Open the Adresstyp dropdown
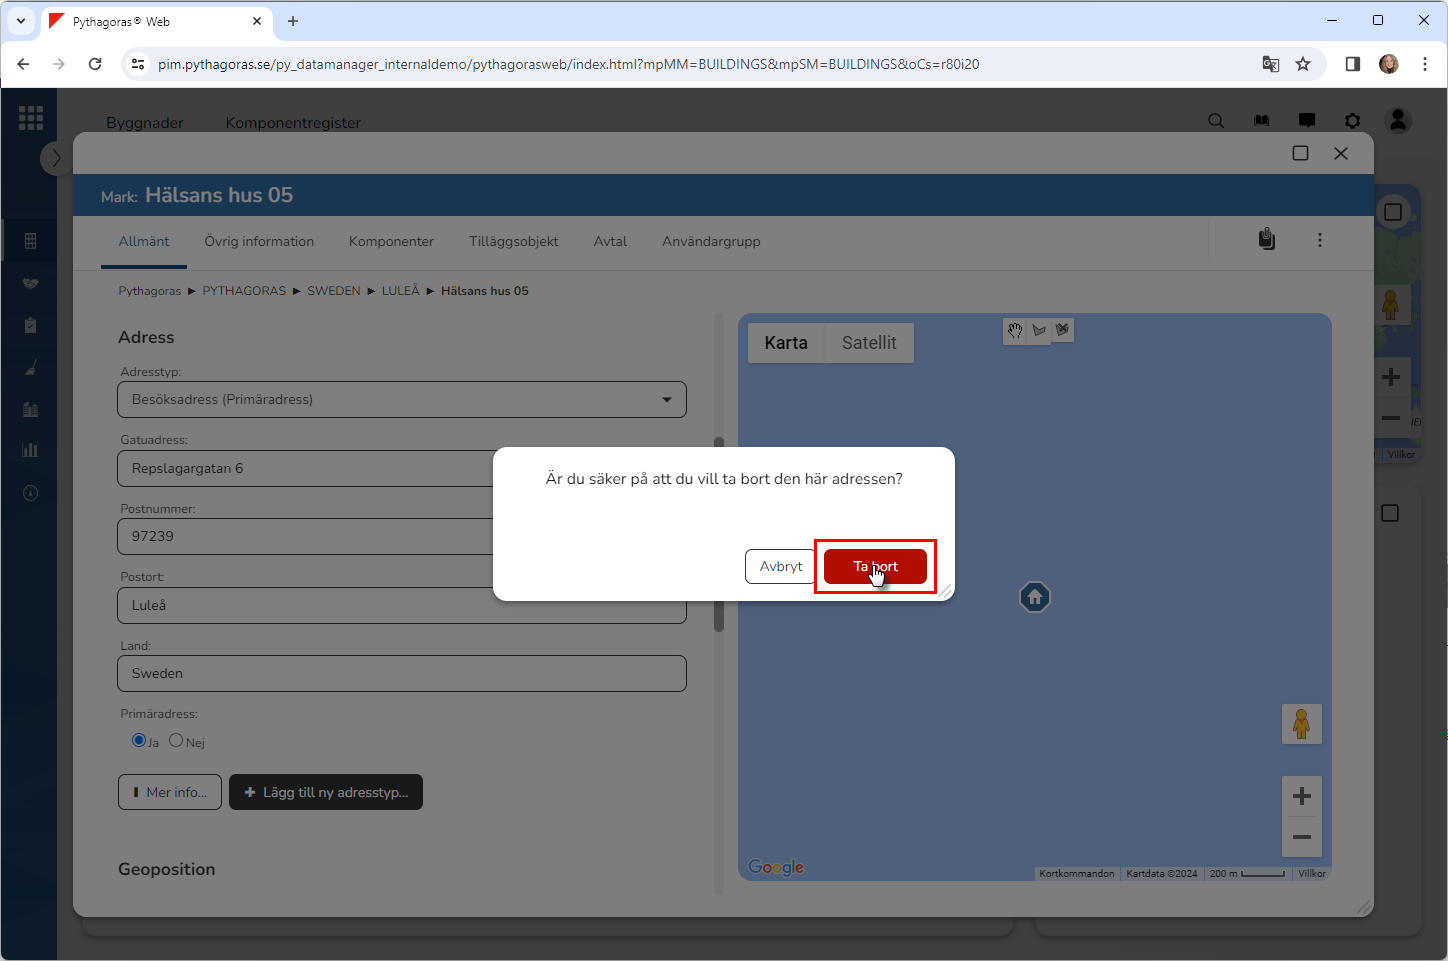This screenshot has height=961, width=1448. [x=402, y=399]
